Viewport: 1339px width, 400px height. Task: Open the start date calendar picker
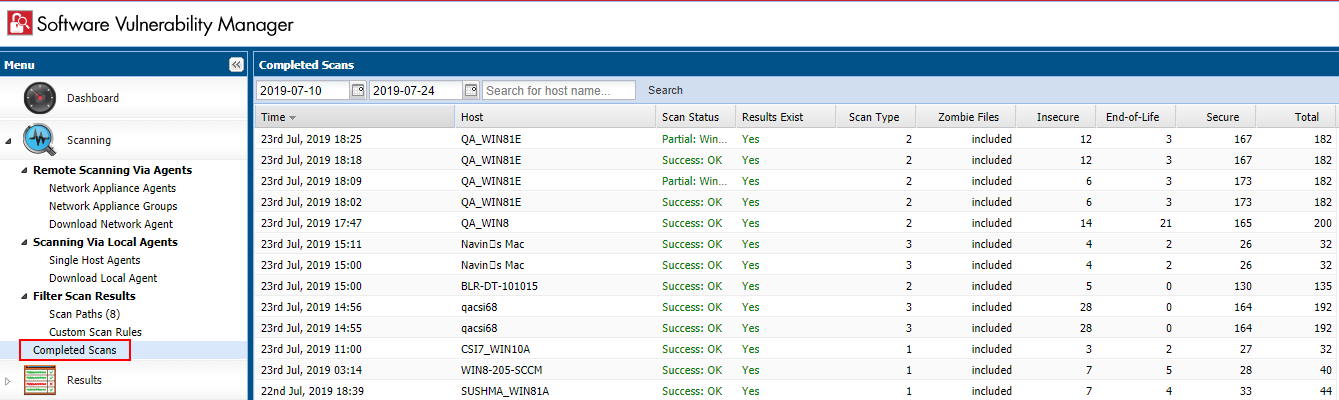click(x=357, y=90)
